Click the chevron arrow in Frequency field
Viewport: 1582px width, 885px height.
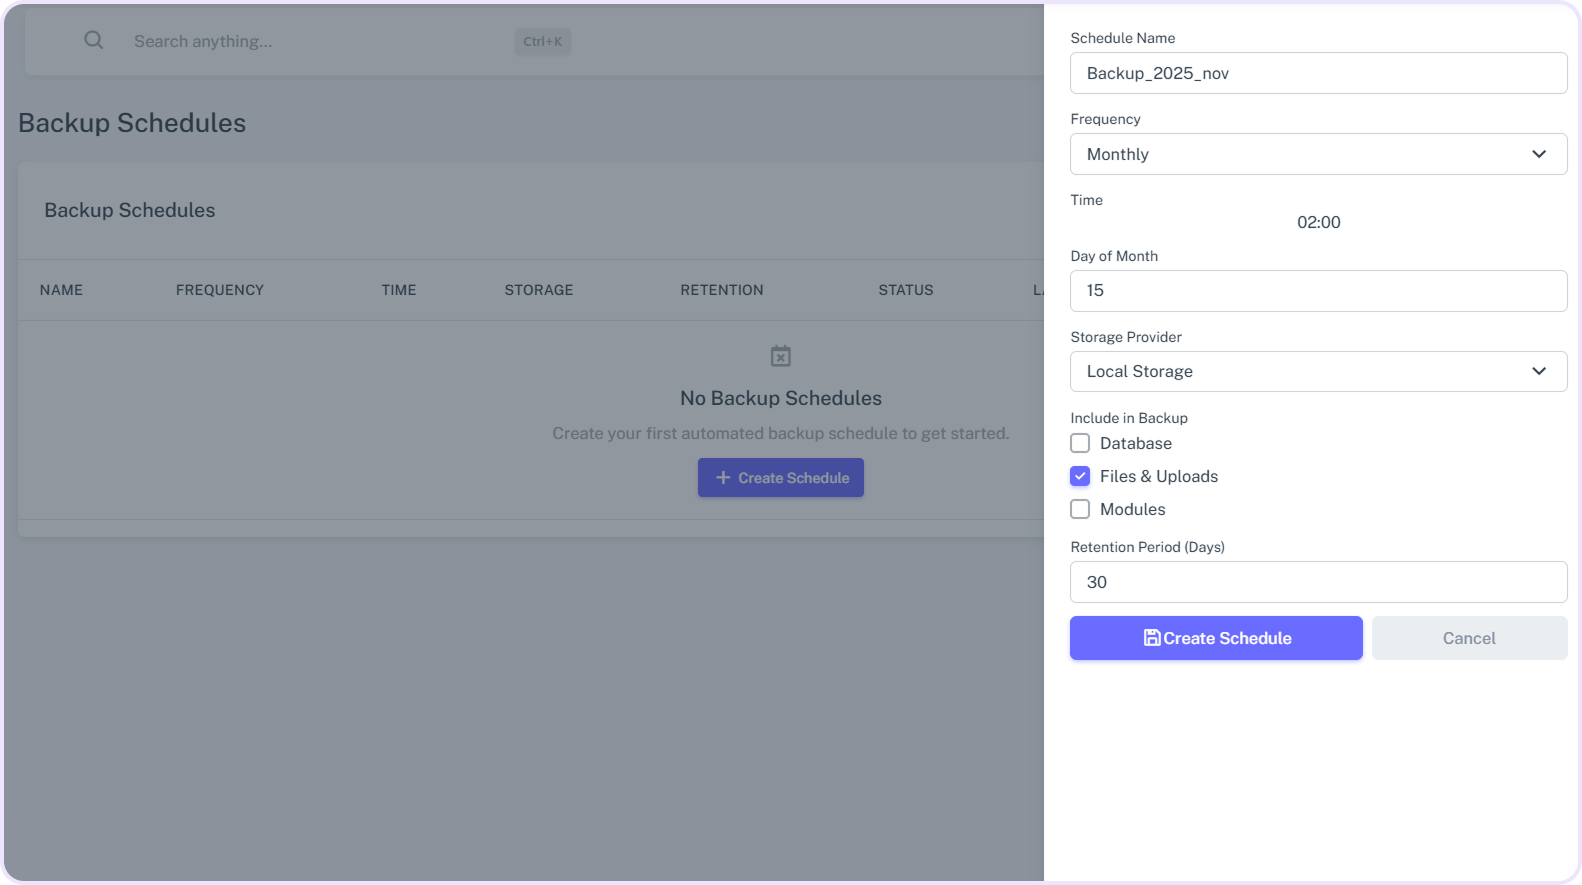click(x=1539, y=154)
